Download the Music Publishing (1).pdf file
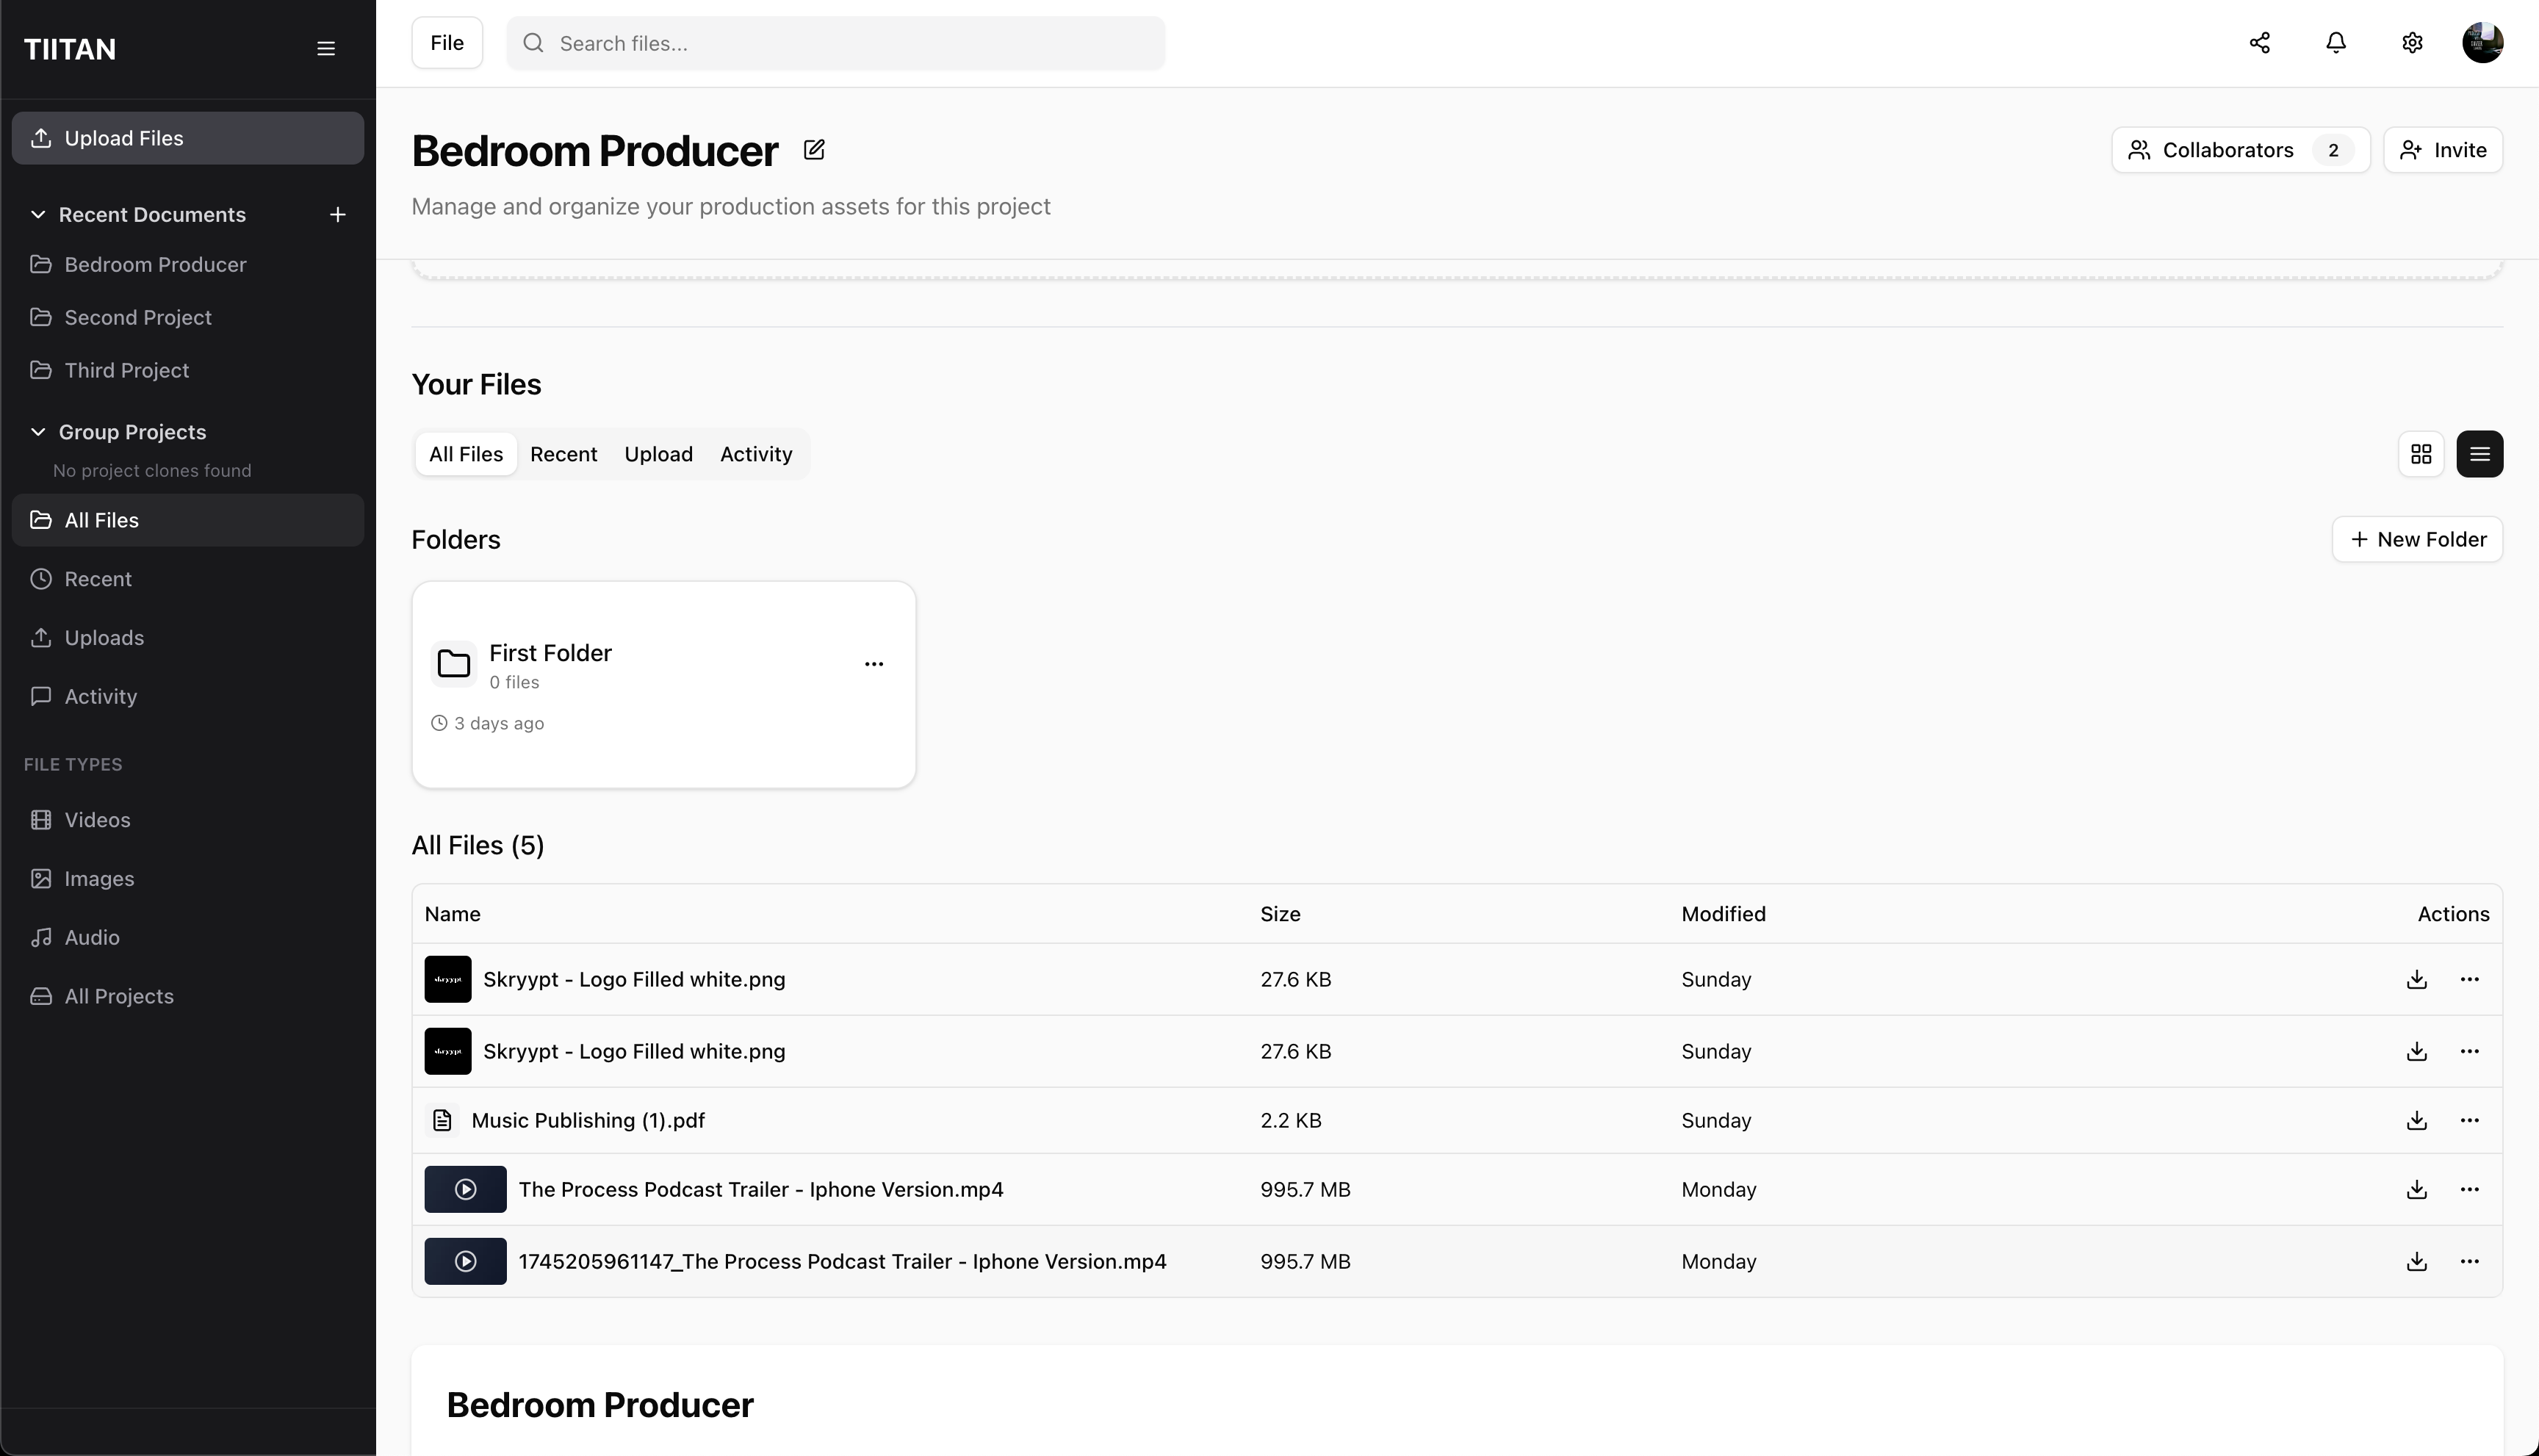The height and width of the screenshot is (1456, 2539). click(x=2416, y=1120)
